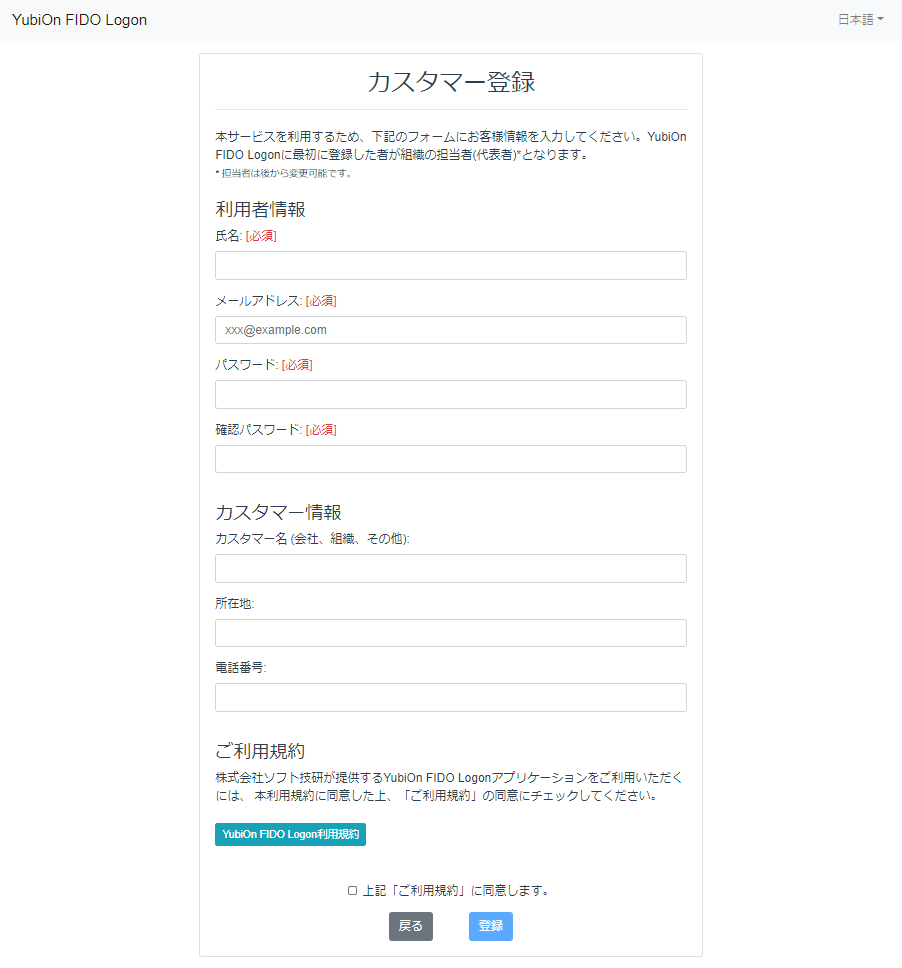Focus the 氏名 name input field
This screenshot has width=902, height=968.
coord(451,265)
